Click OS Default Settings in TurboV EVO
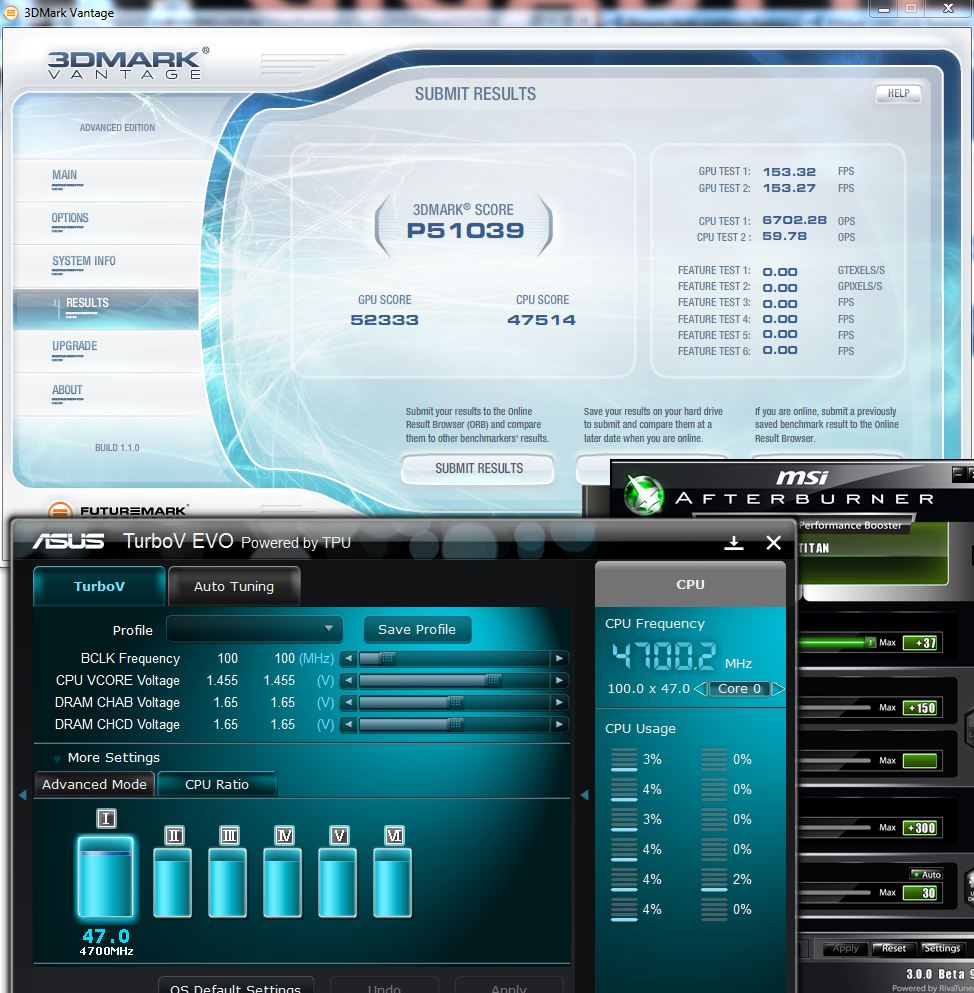 tap(236, 985)
